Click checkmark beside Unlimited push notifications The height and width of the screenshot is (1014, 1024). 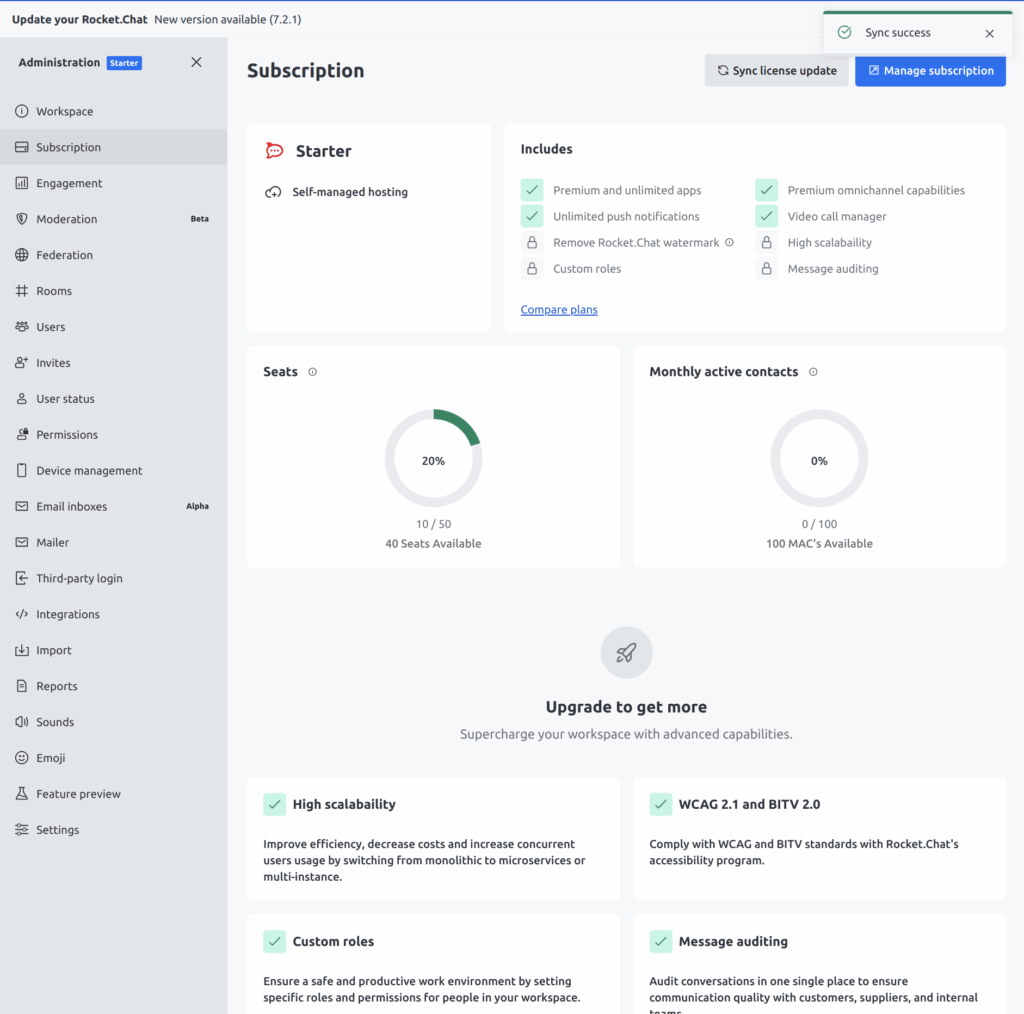532,216
